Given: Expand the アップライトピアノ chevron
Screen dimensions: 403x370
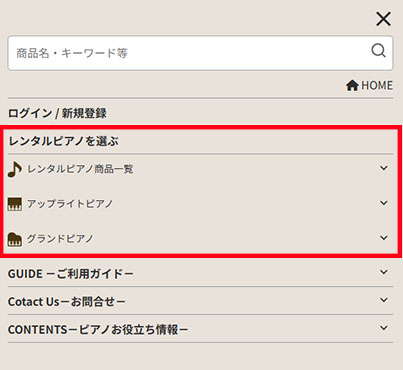Looking at the screenshot, I should tap(384, 203).
